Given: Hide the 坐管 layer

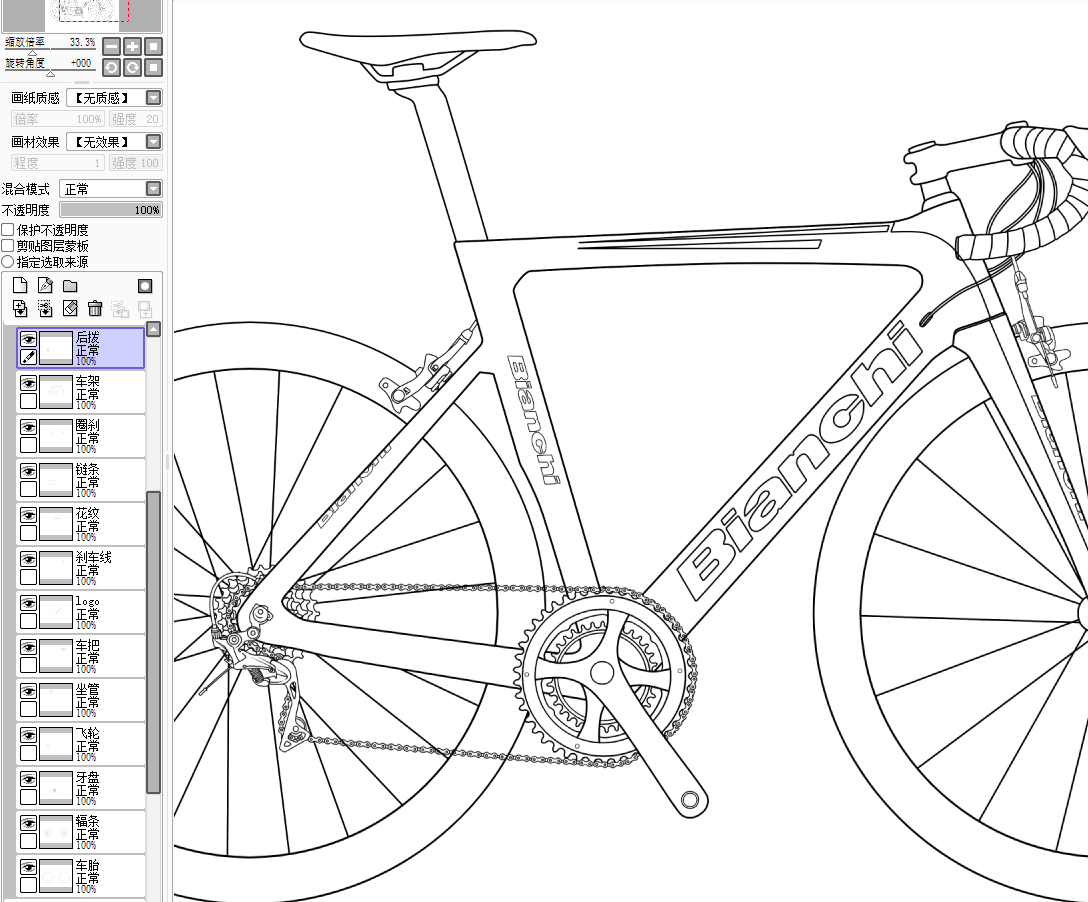Looking at the screenshot, I should point(28,692).
